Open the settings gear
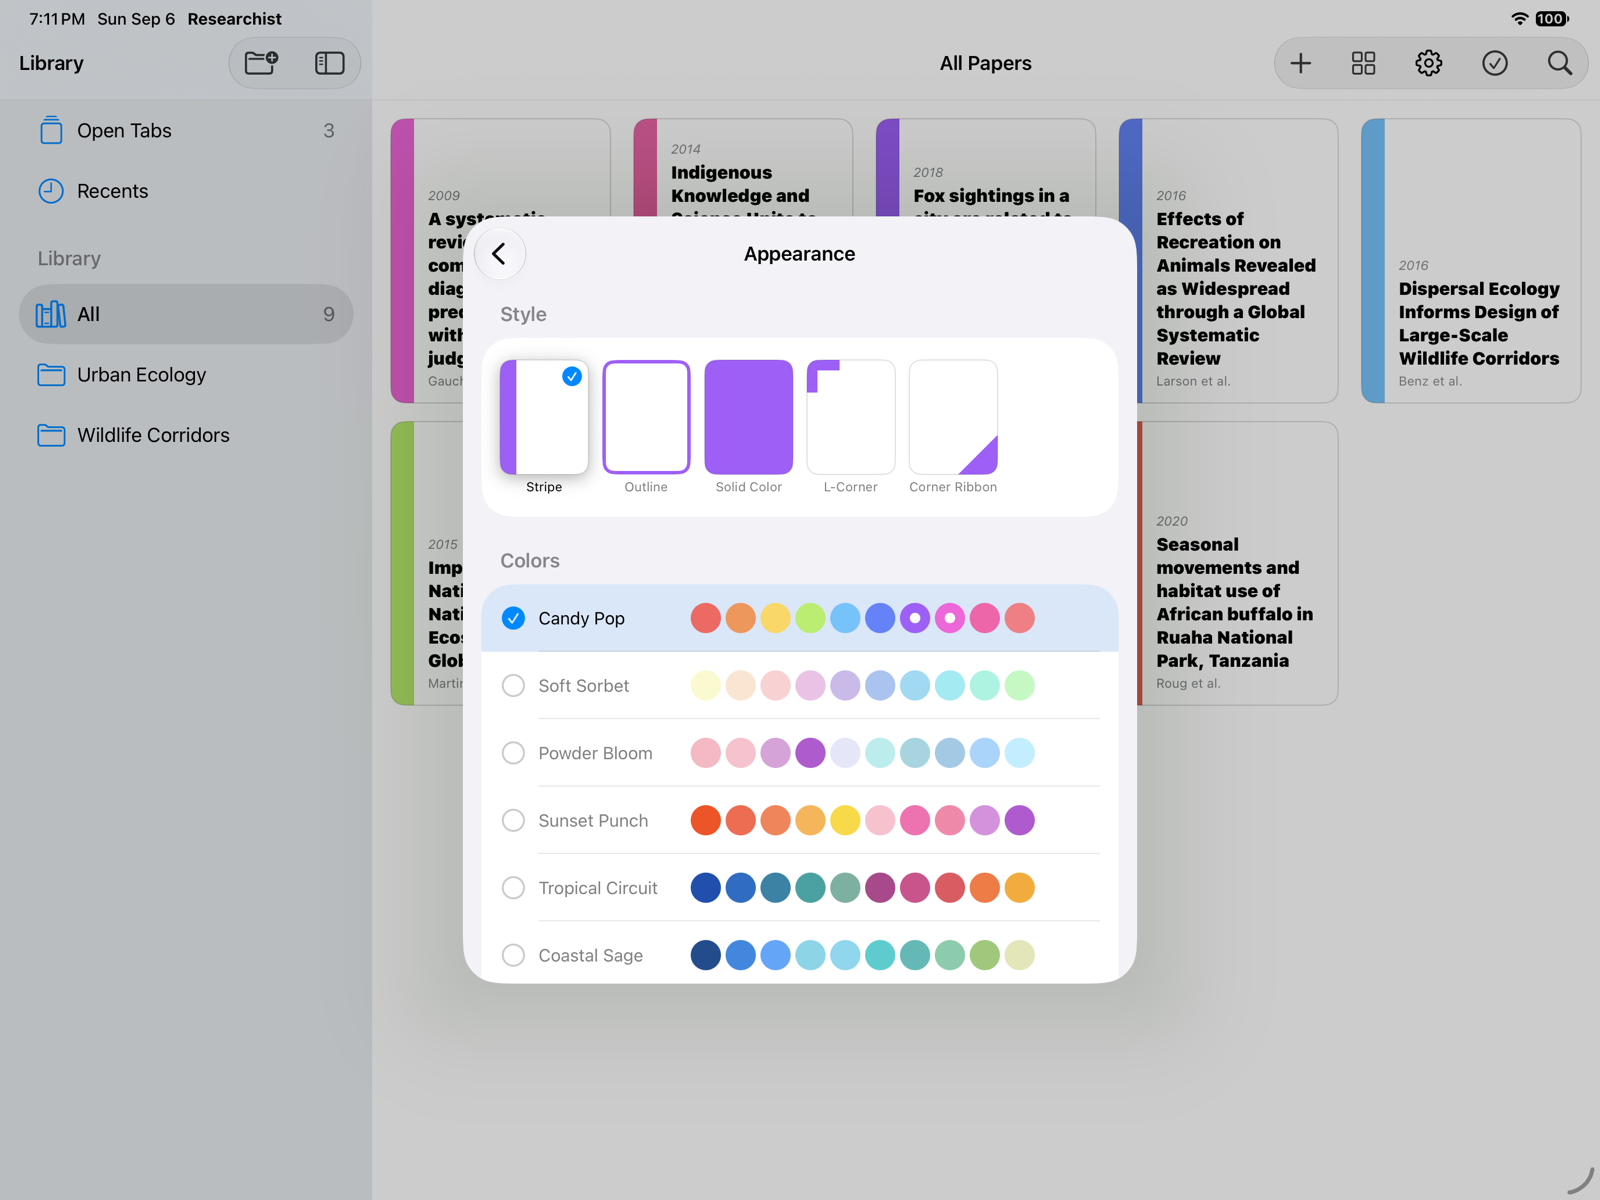This screenshot has height=1200, width=1600. tap(1428, 63)
